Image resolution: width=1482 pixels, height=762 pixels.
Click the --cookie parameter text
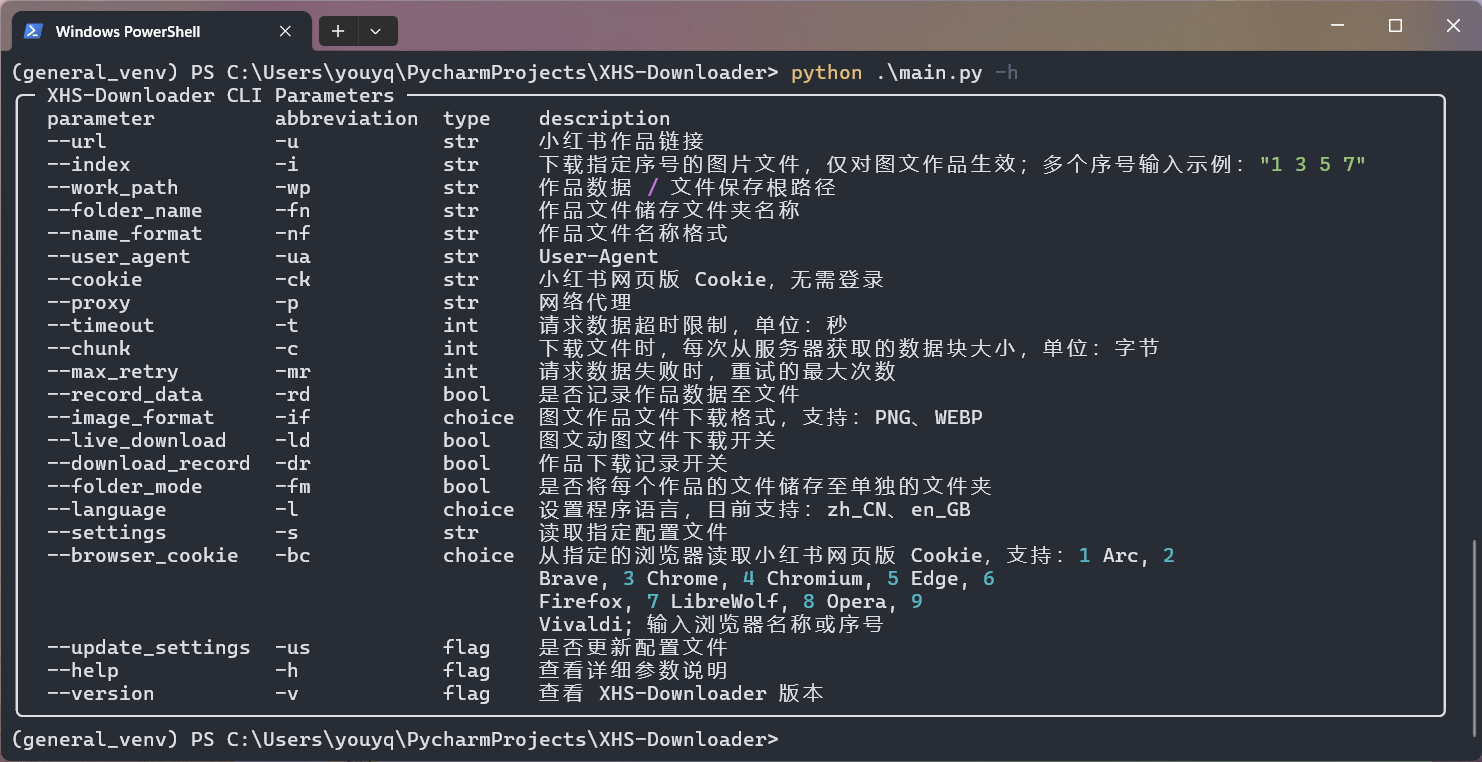click(95, 279)
